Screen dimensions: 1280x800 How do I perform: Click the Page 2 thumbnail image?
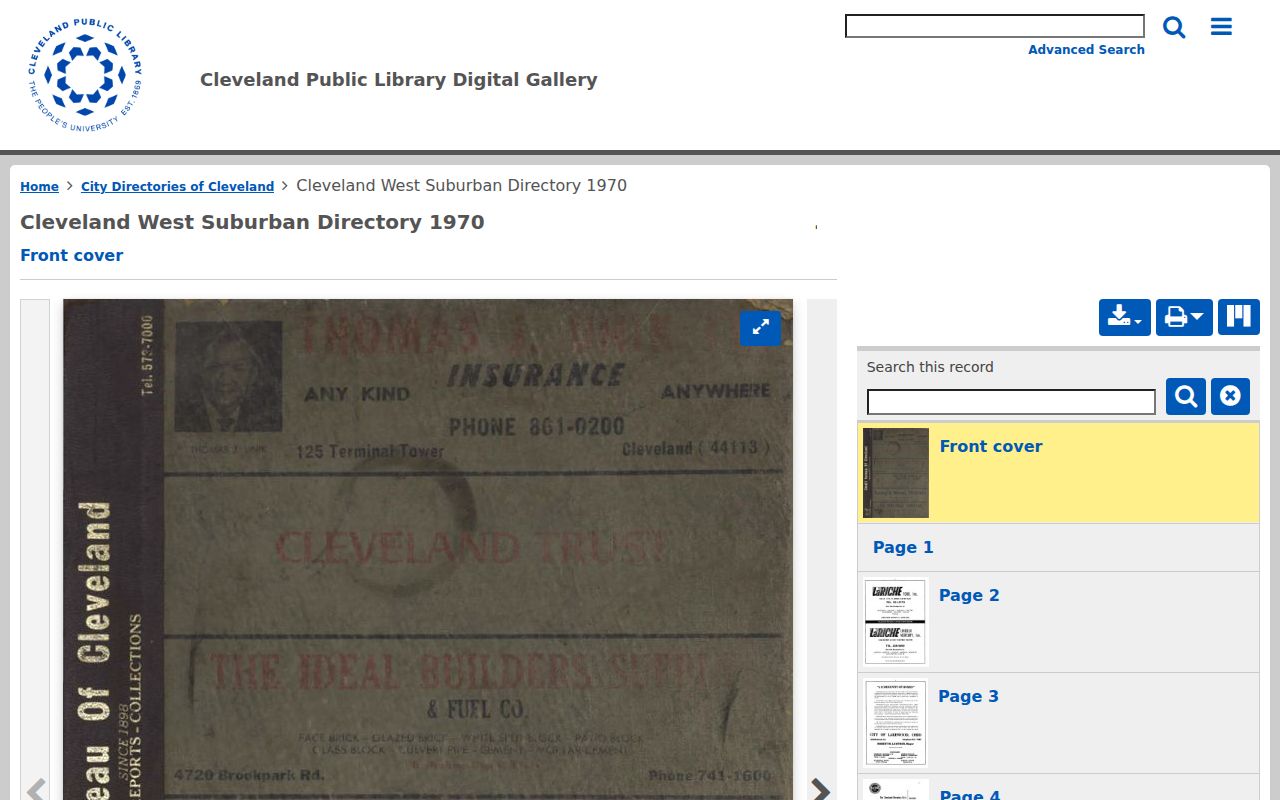click(x=896, y=622)
